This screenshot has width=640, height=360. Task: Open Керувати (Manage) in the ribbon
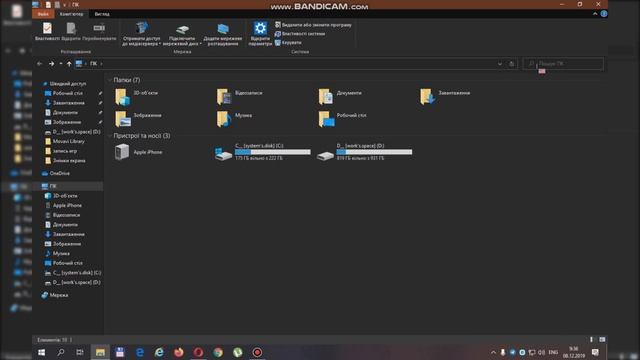click(288, 42)
